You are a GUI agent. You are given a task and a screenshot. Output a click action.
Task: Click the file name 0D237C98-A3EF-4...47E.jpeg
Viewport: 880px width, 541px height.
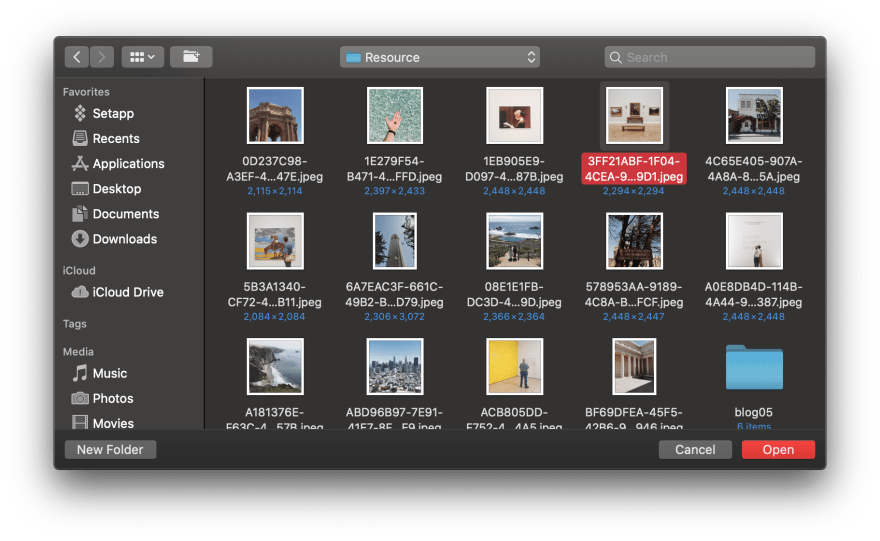click(274, 169)
